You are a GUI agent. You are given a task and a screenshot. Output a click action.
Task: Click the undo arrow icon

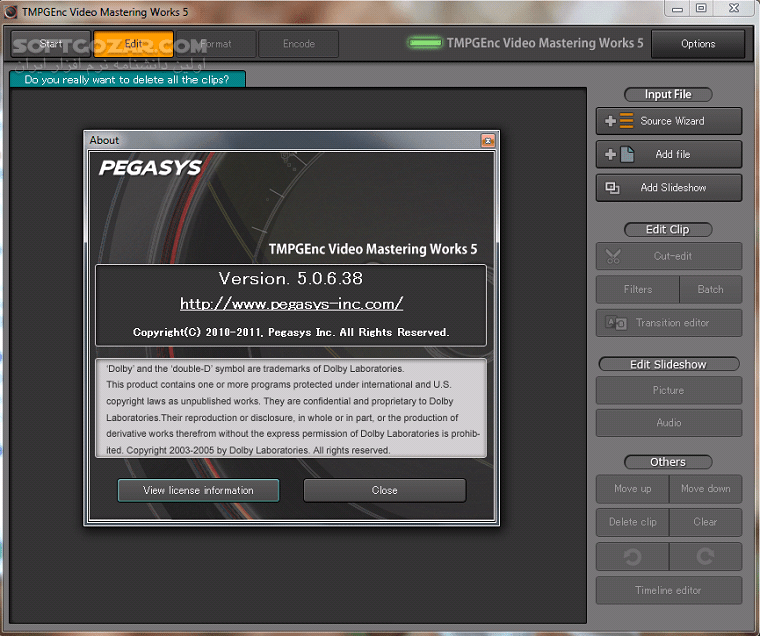(x=633, y=556)
